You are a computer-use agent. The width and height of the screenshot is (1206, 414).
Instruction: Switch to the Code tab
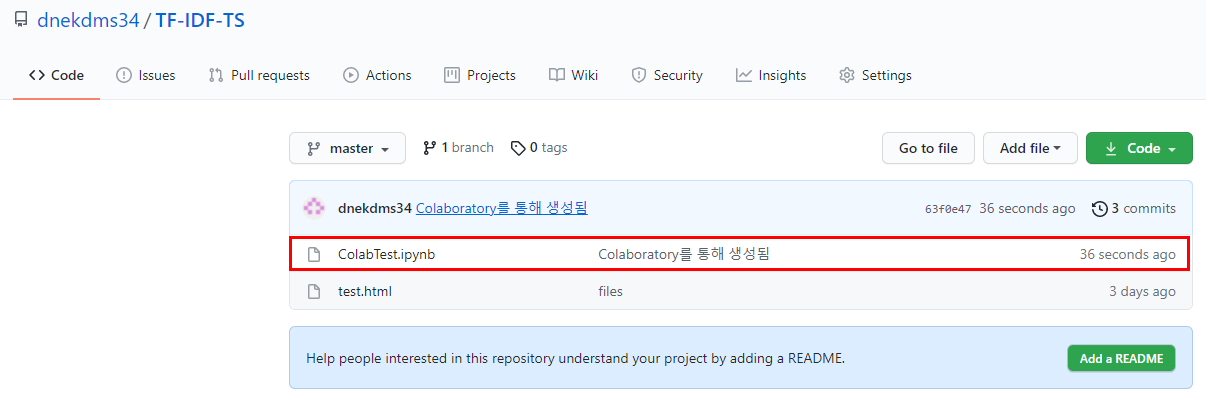click(x=56, y=75)
